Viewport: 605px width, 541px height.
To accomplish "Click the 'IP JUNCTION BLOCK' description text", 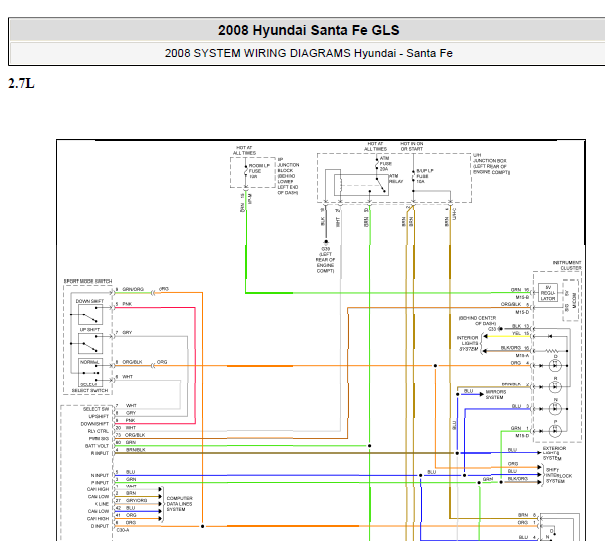I will point(288,176).
